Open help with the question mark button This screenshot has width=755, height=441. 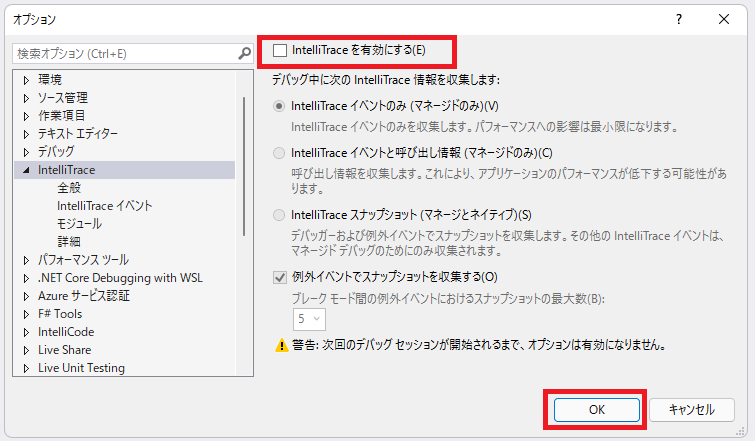click(x=678, y=19)
